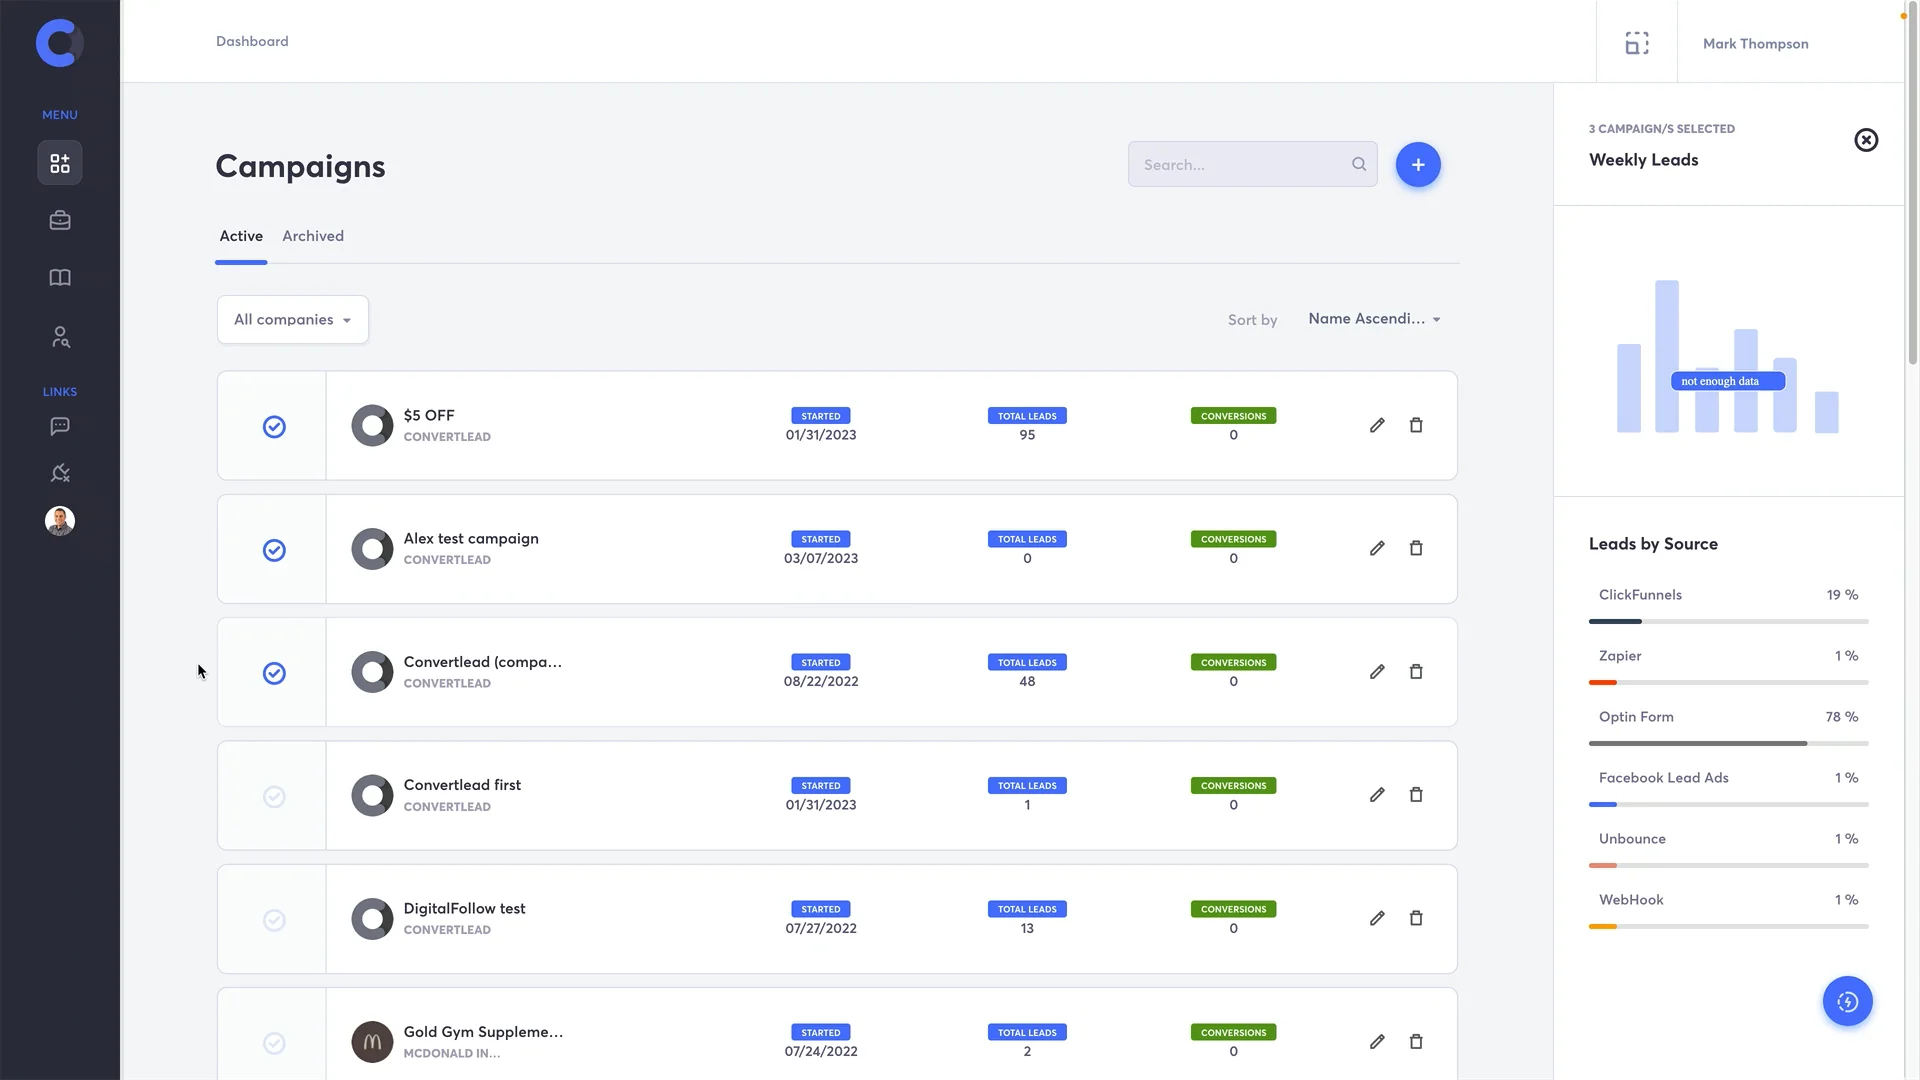This screenshot has width=1920, height=1080.
Task: Edit the $5 OFF campaign
Action: pos(1377,425)
